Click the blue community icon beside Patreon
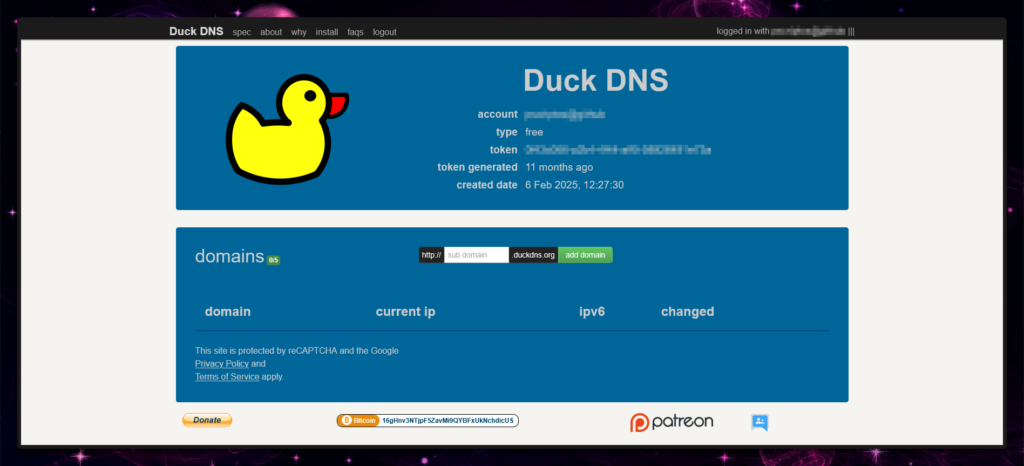The height and width of the screenshot is (466, 1024). [x=759, y=422]
